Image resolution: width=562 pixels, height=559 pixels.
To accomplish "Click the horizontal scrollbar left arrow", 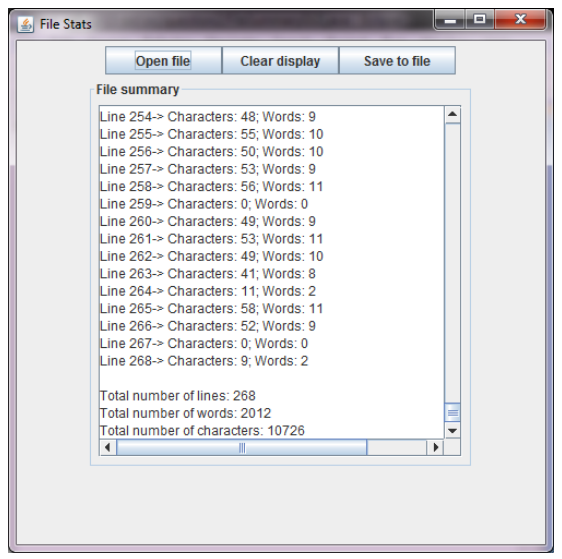I will pyautogui.click(x=108, y=448).
